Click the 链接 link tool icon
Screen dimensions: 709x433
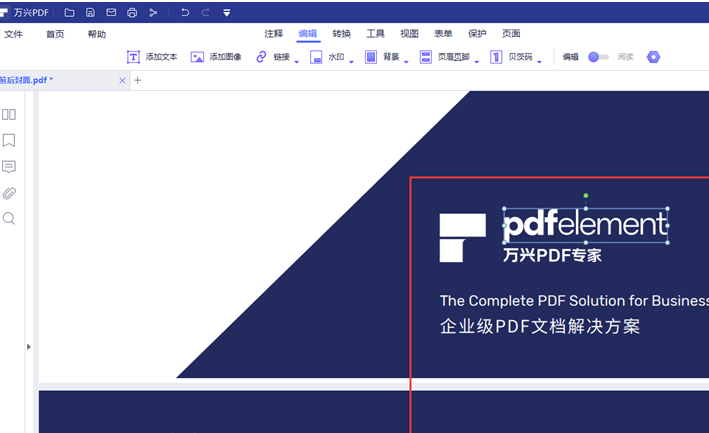point(261,57)
